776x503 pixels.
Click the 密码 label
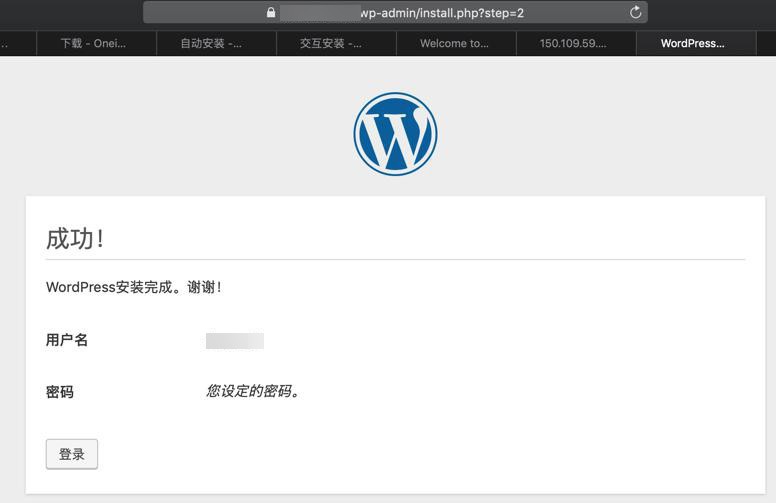(x=60, y=392)
